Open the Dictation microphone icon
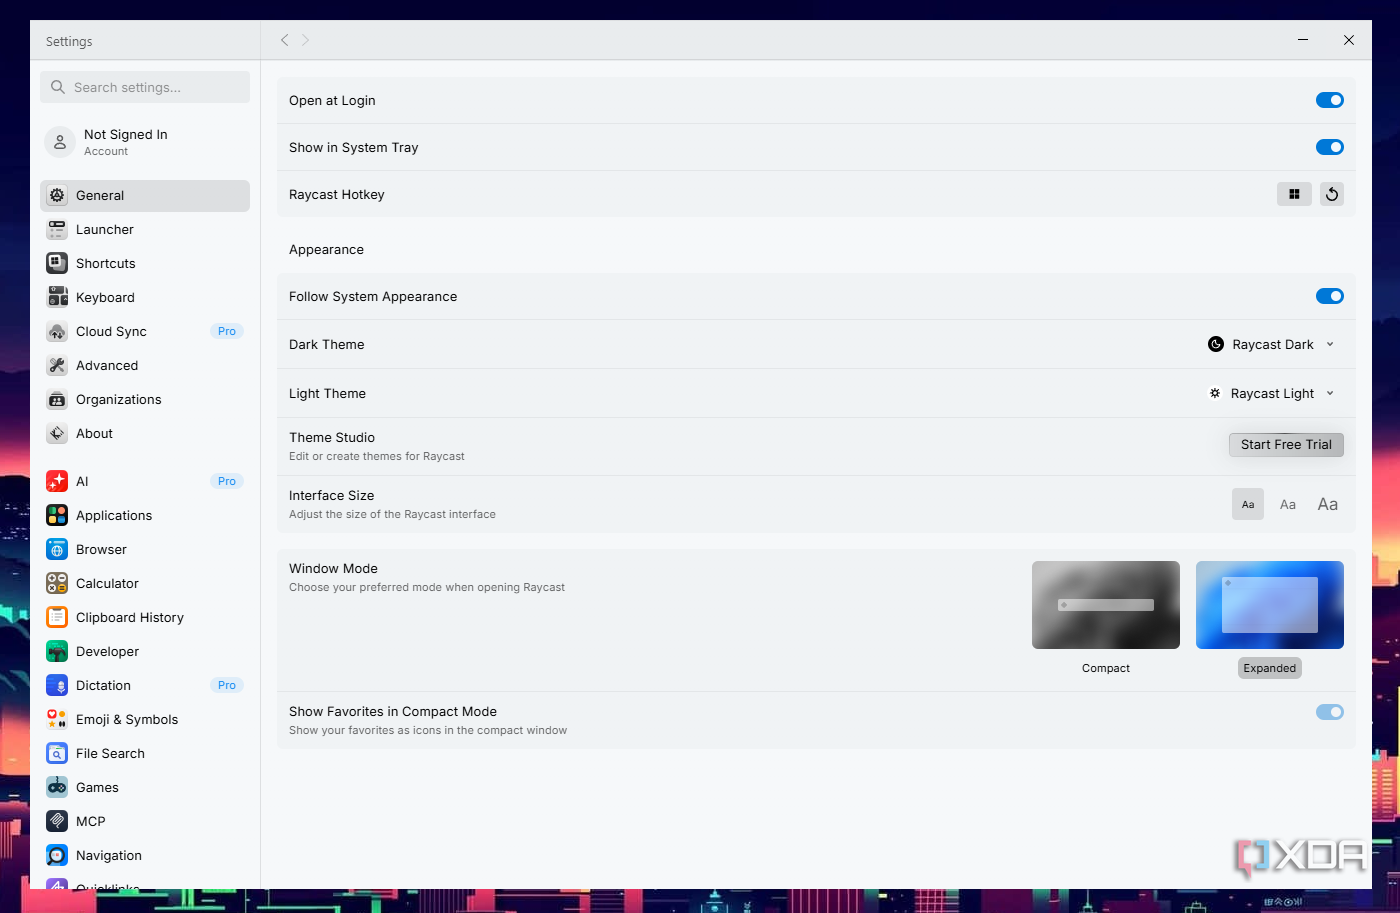The width and height of the screenshot is (1400, 913). click(x=57, y=686)
